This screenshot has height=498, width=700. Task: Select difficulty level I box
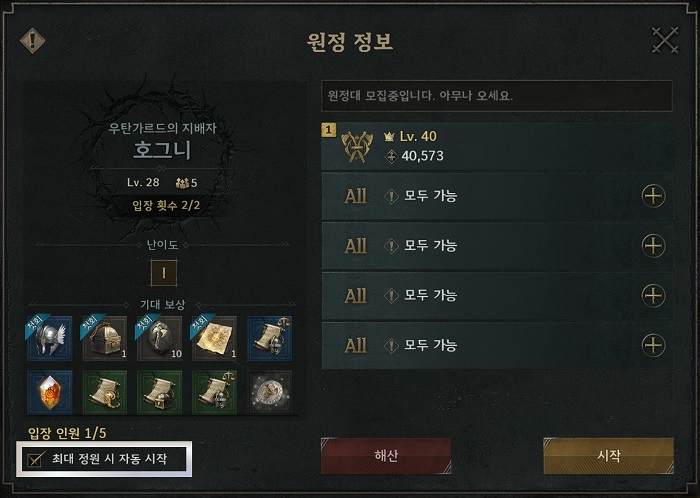click(164, 273)
